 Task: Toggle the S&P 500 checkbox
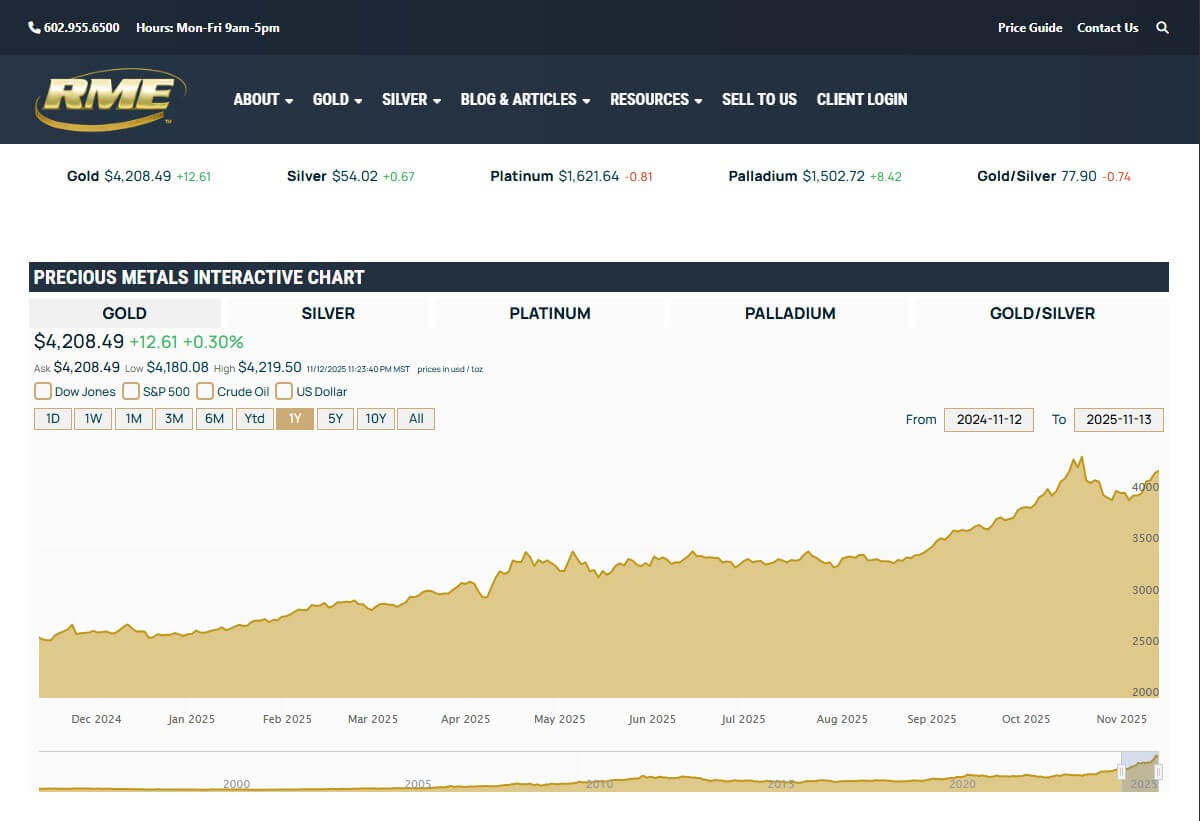coord(131,391)
